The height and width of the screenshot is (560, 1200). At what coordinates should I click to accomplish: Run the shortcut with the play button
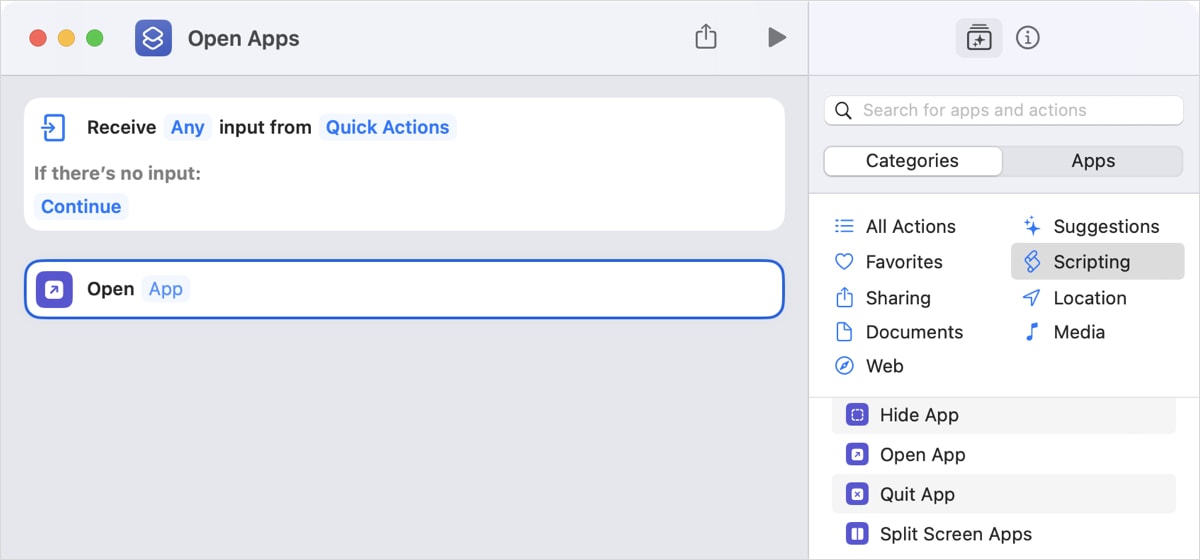776,38
